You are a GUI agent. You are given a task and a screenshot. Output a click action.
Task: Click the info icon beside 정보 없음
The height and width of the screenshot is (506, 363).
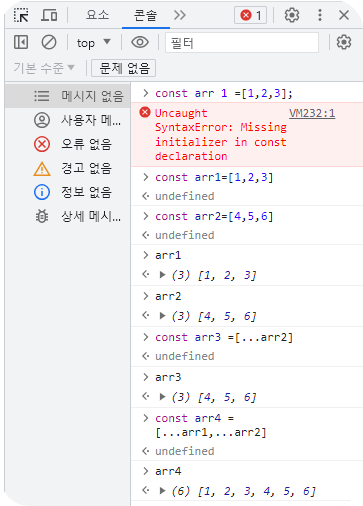42,192
